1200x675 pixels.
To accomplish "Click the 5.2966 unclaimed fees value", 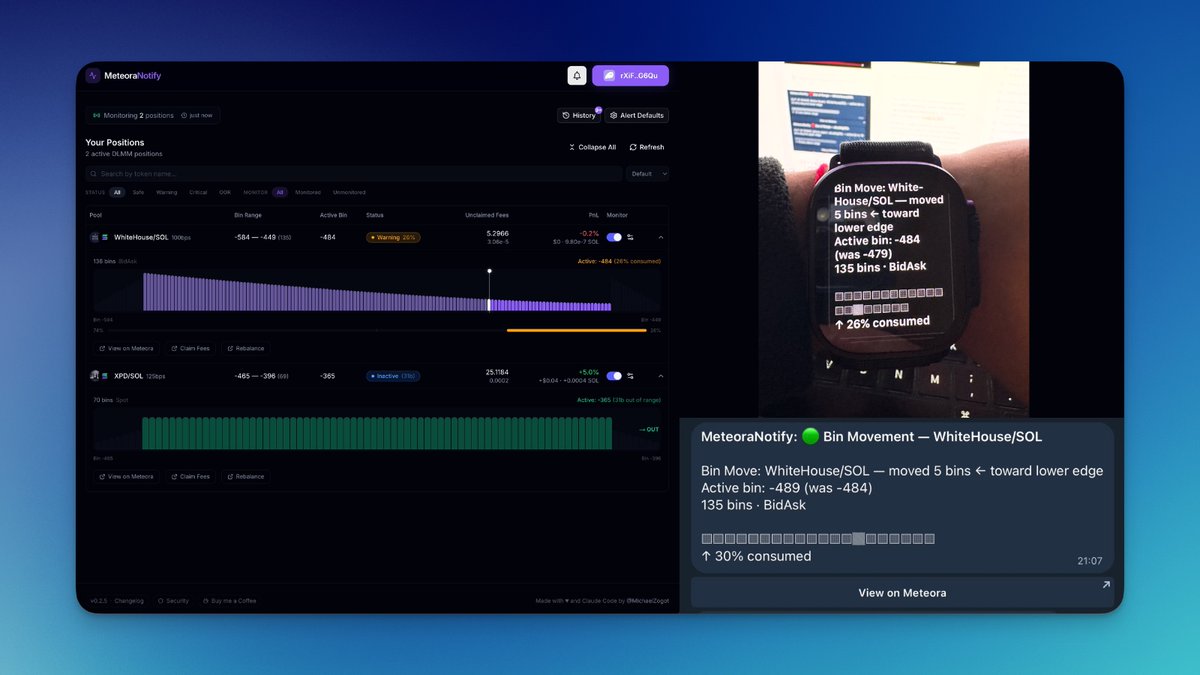I will tap(498, 233).
